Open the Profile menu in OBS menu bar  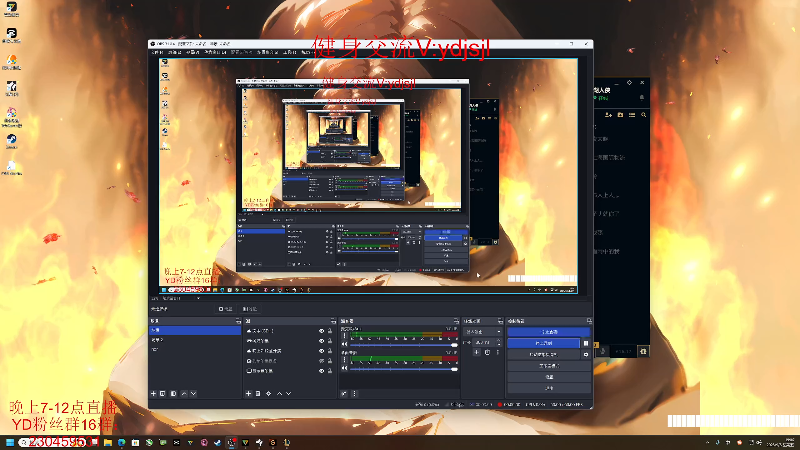[242, 52]
